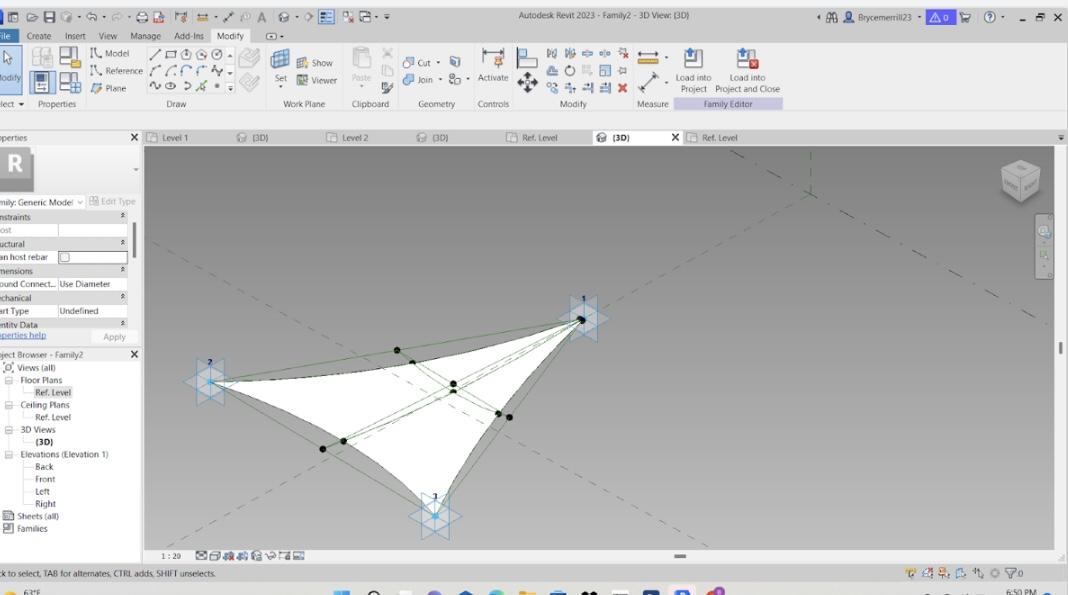Screen dimensions: 1068x595
Task: Open the View ribbon tab
Action: pyautogui.click(x=108, y=36)
